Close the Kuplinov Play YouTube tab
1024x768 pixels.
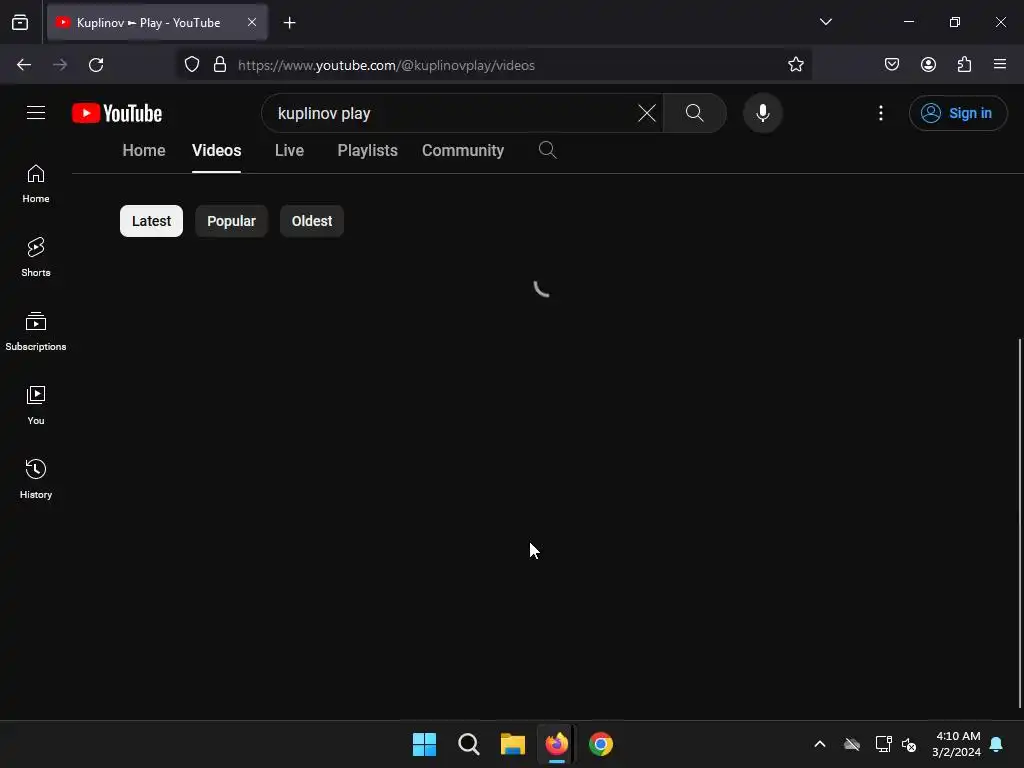252,22
